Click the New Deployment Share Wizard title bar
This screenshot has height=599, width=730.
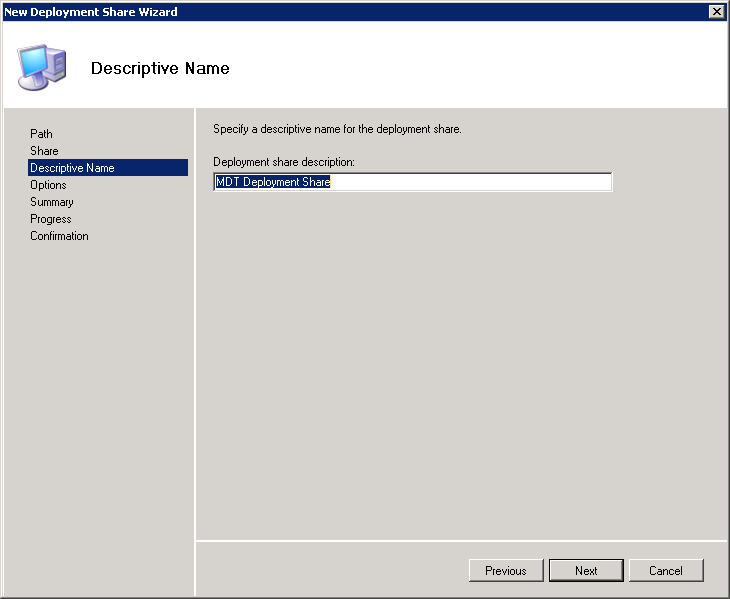click(350, 11)
